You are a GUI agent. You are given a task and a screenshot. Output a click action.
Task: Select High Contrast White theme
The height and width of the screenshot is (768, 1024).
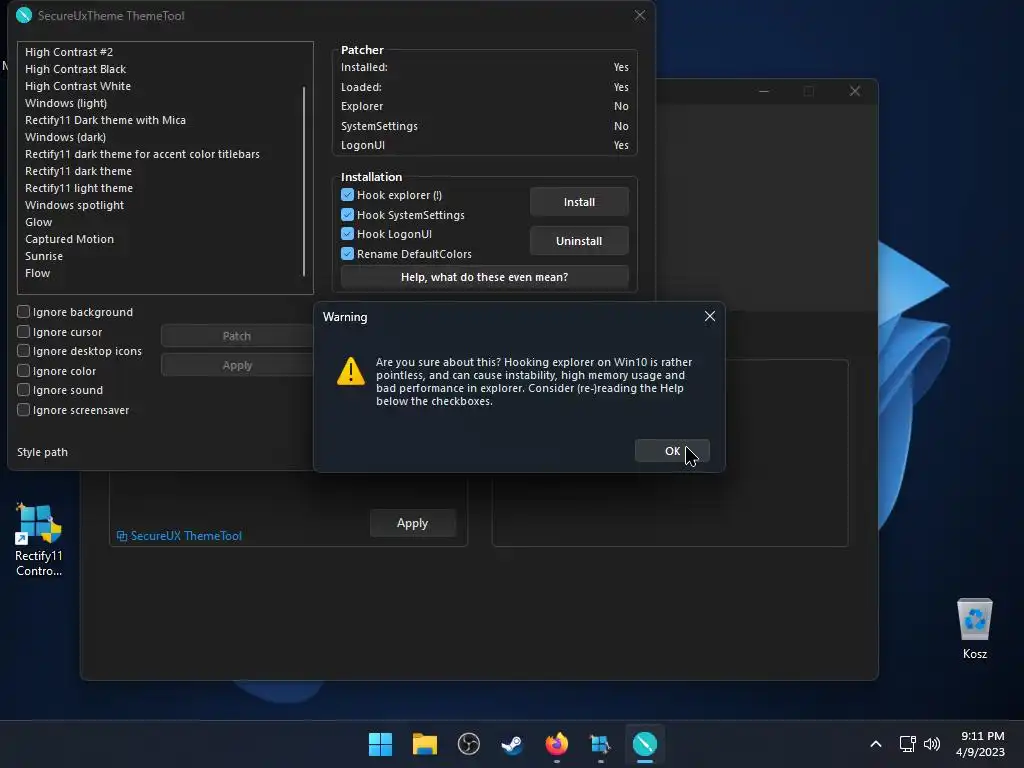tap(78, 86)
